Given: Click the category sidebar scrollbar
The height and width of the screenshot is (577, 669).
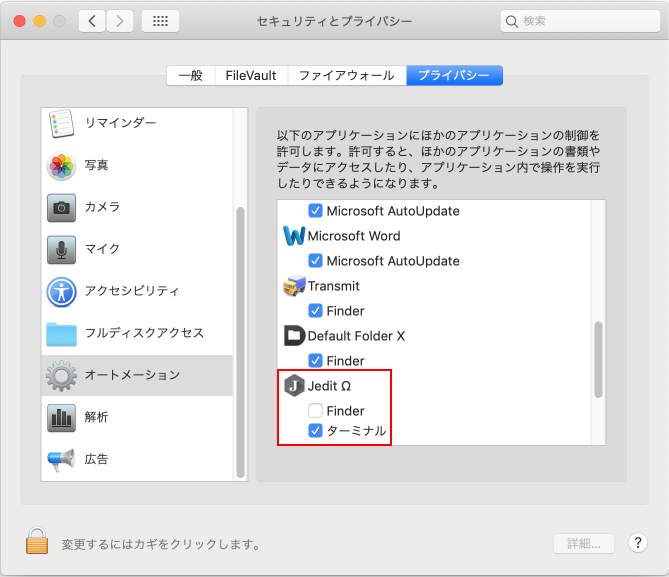Looking at the screenshot, I should tap(240, 342).
